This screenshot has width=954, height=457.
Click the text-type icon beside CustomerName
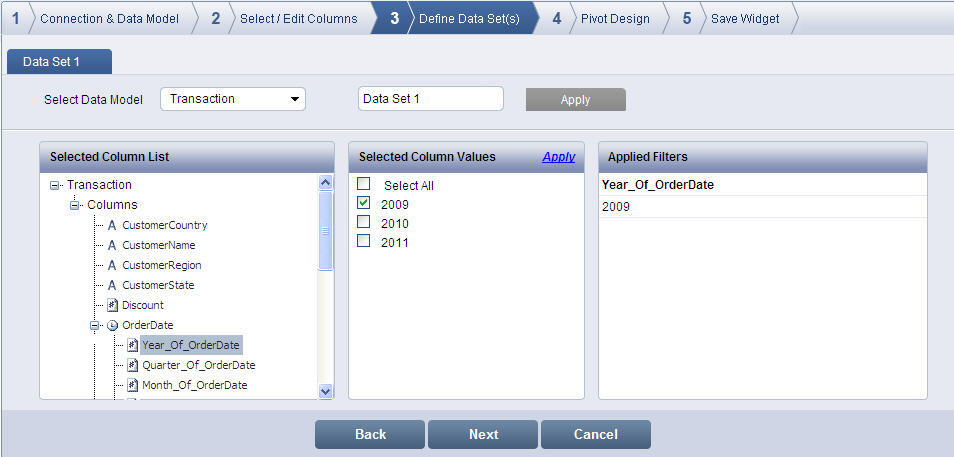click(112, 245)
